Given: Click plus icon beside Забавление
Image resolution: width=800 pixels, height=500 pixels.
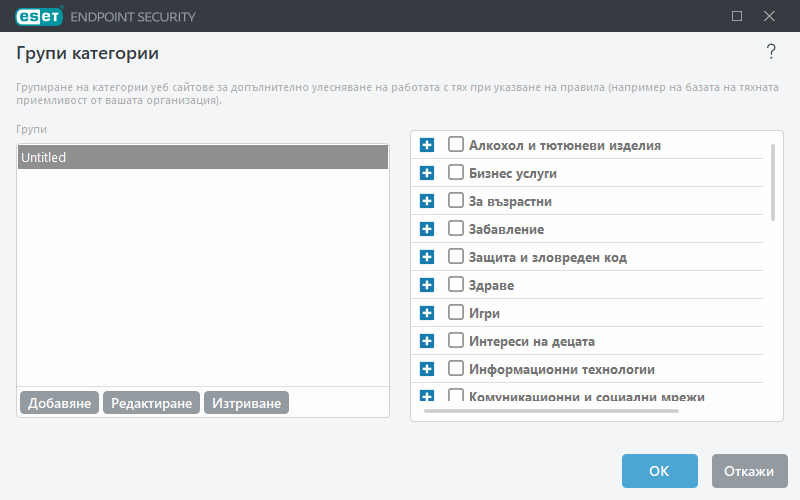Looking at the screenshot, I should pyautogui.click(x=427, y=229).
